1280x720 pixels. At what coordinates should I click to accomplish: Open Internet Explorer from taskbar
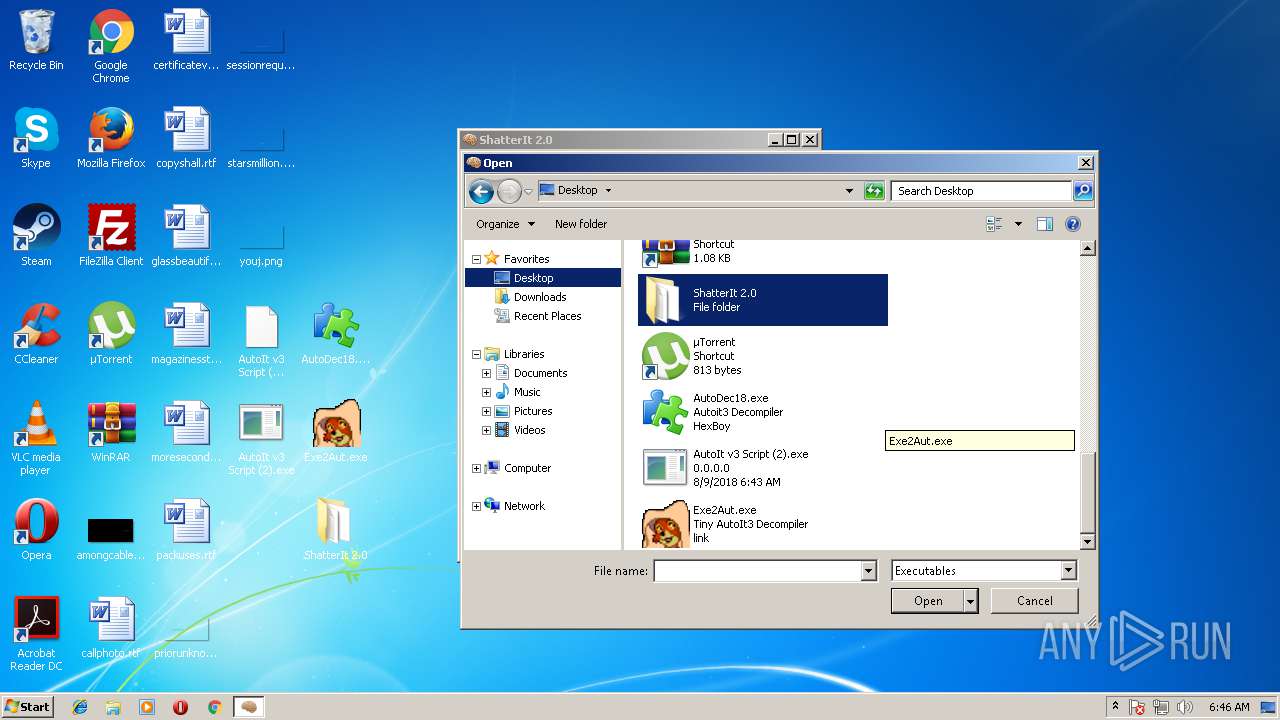(80, 707)
